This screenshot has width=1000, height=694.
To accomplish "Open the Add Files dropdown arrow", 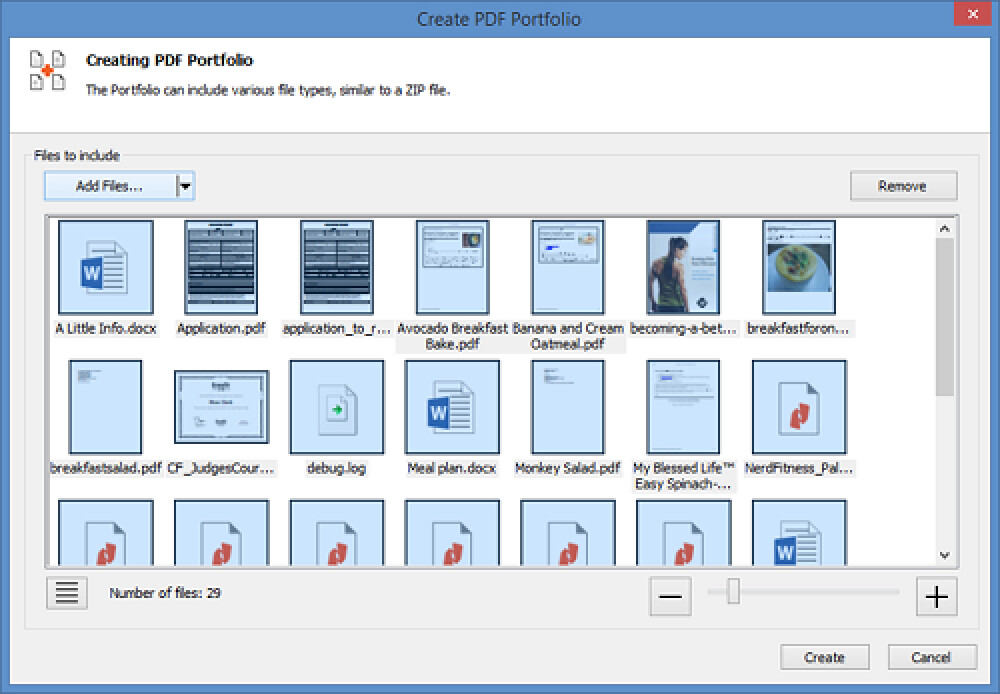I will click(x=184, y=185).
